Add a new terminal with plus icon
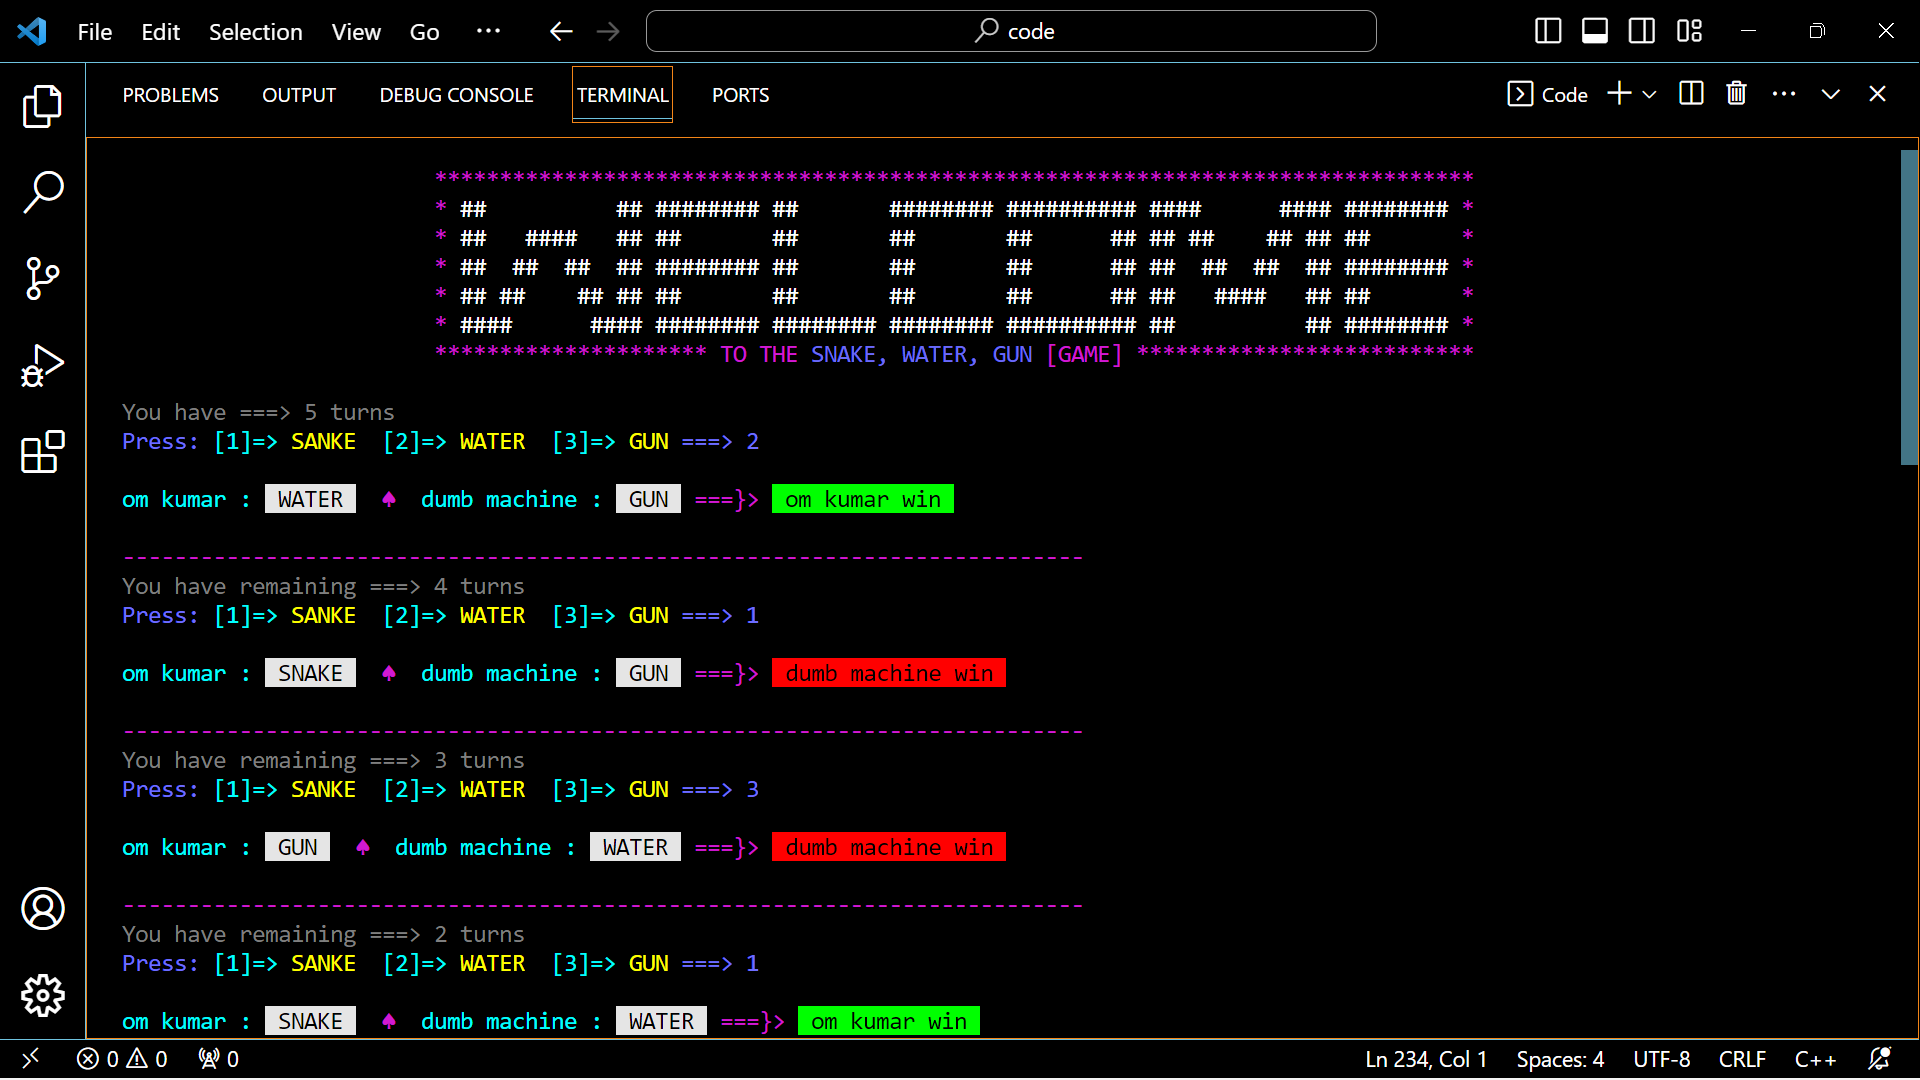Screen dimensions: 1920x1080 (x=1619, y=94)
